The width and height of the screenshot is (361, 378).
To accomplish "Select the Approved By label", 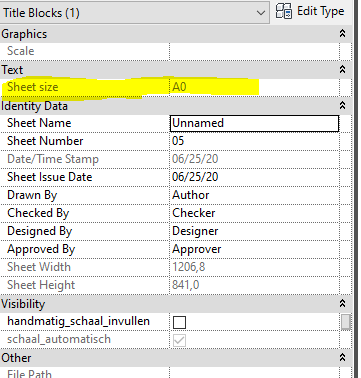I will pos(41,249).
